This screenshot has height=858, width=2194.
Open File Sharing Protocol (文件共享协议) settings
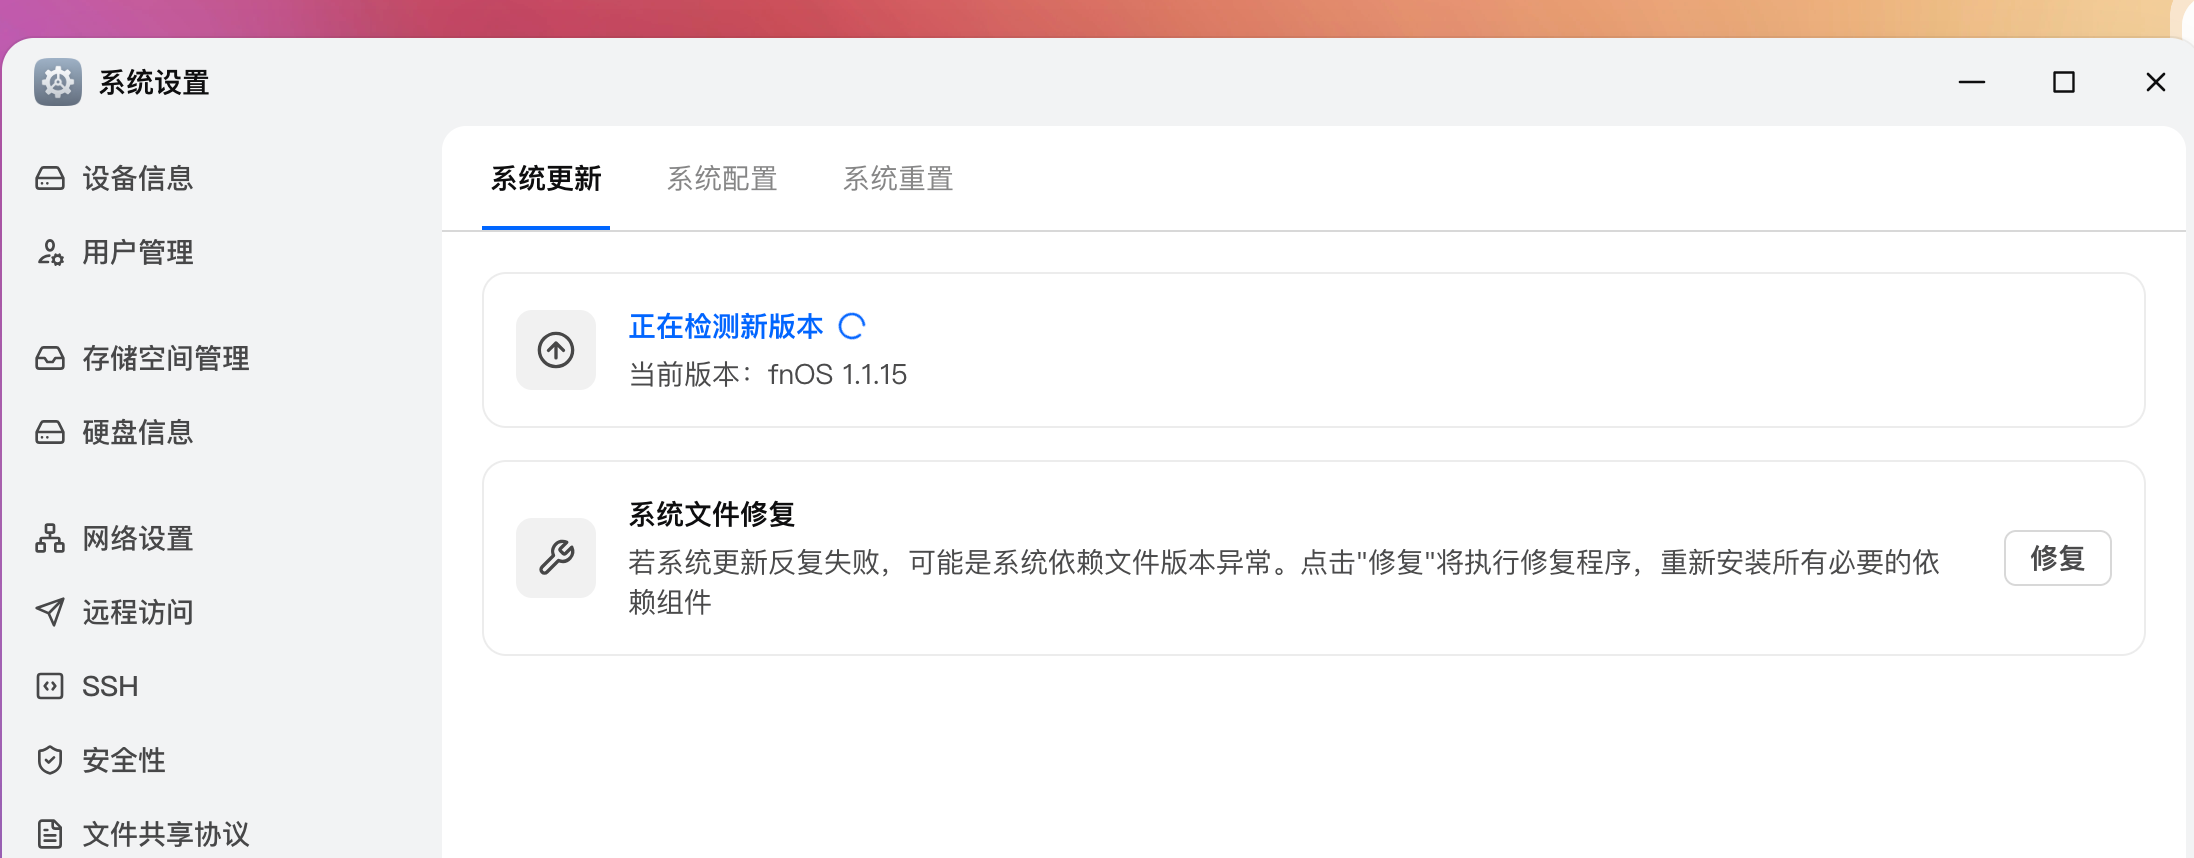(x=165, y=834)
